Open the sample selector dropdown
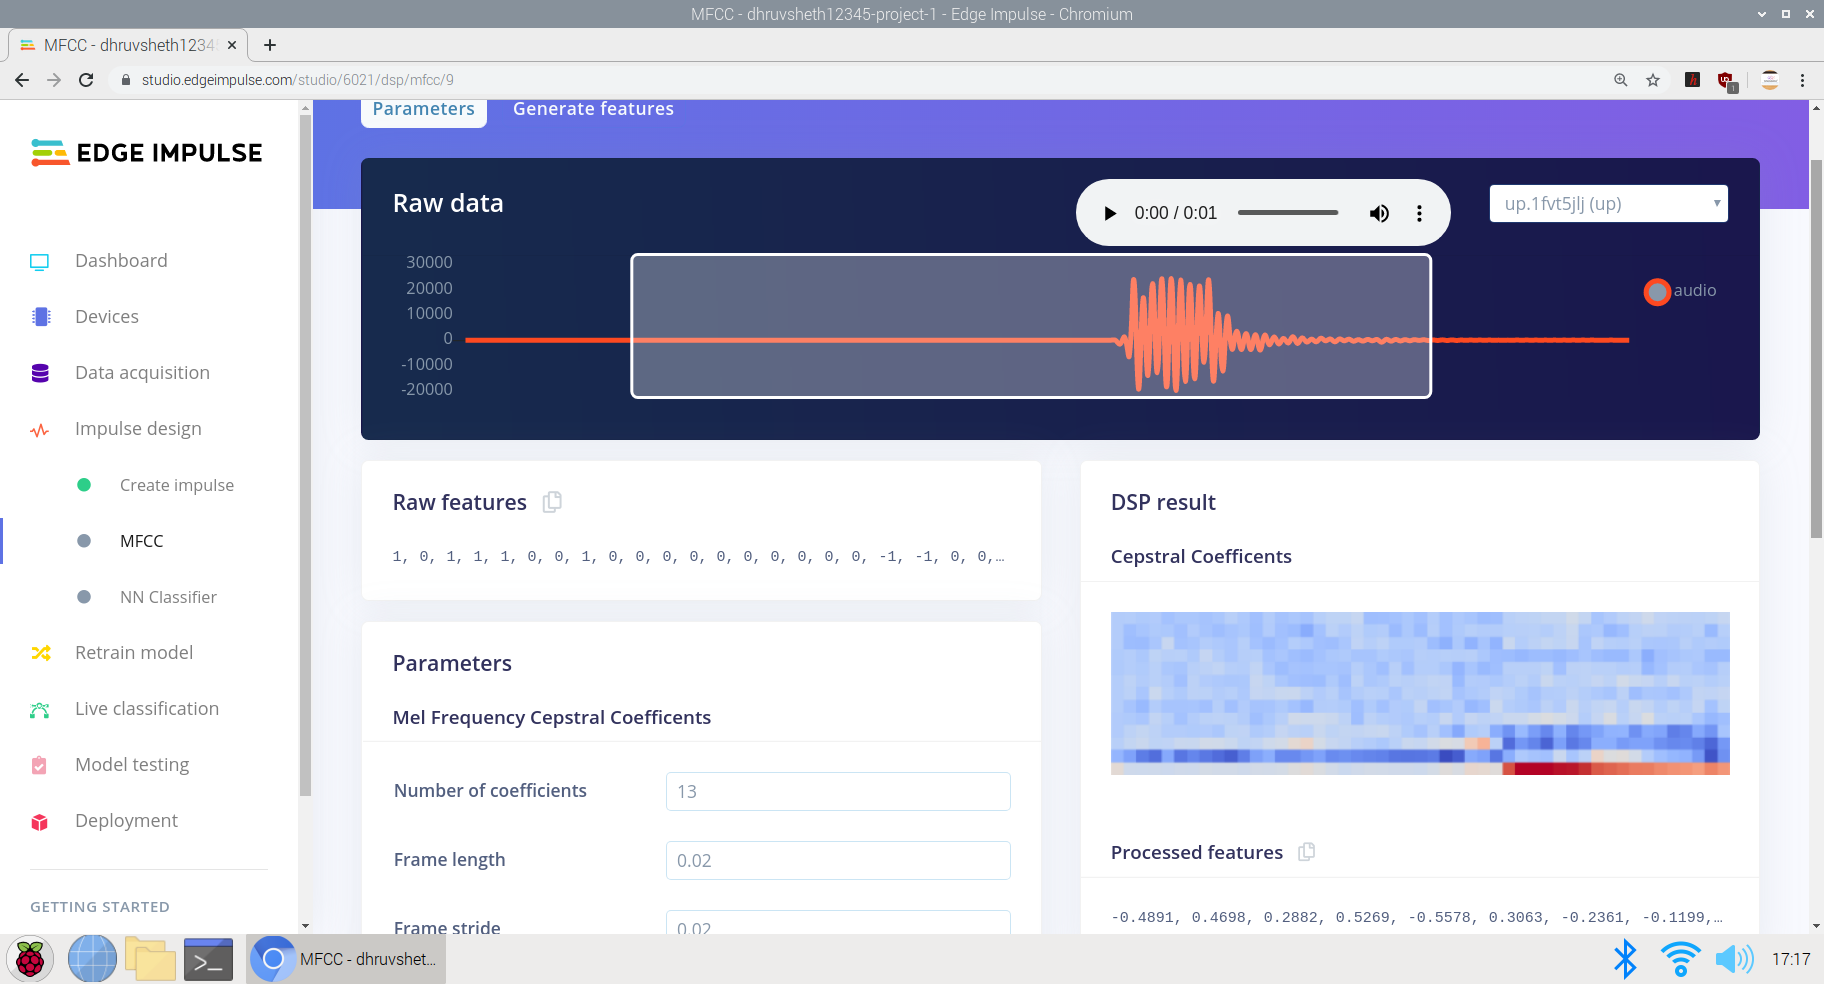This screenshot has width=1824, height=984. (x=1608, y=204)
